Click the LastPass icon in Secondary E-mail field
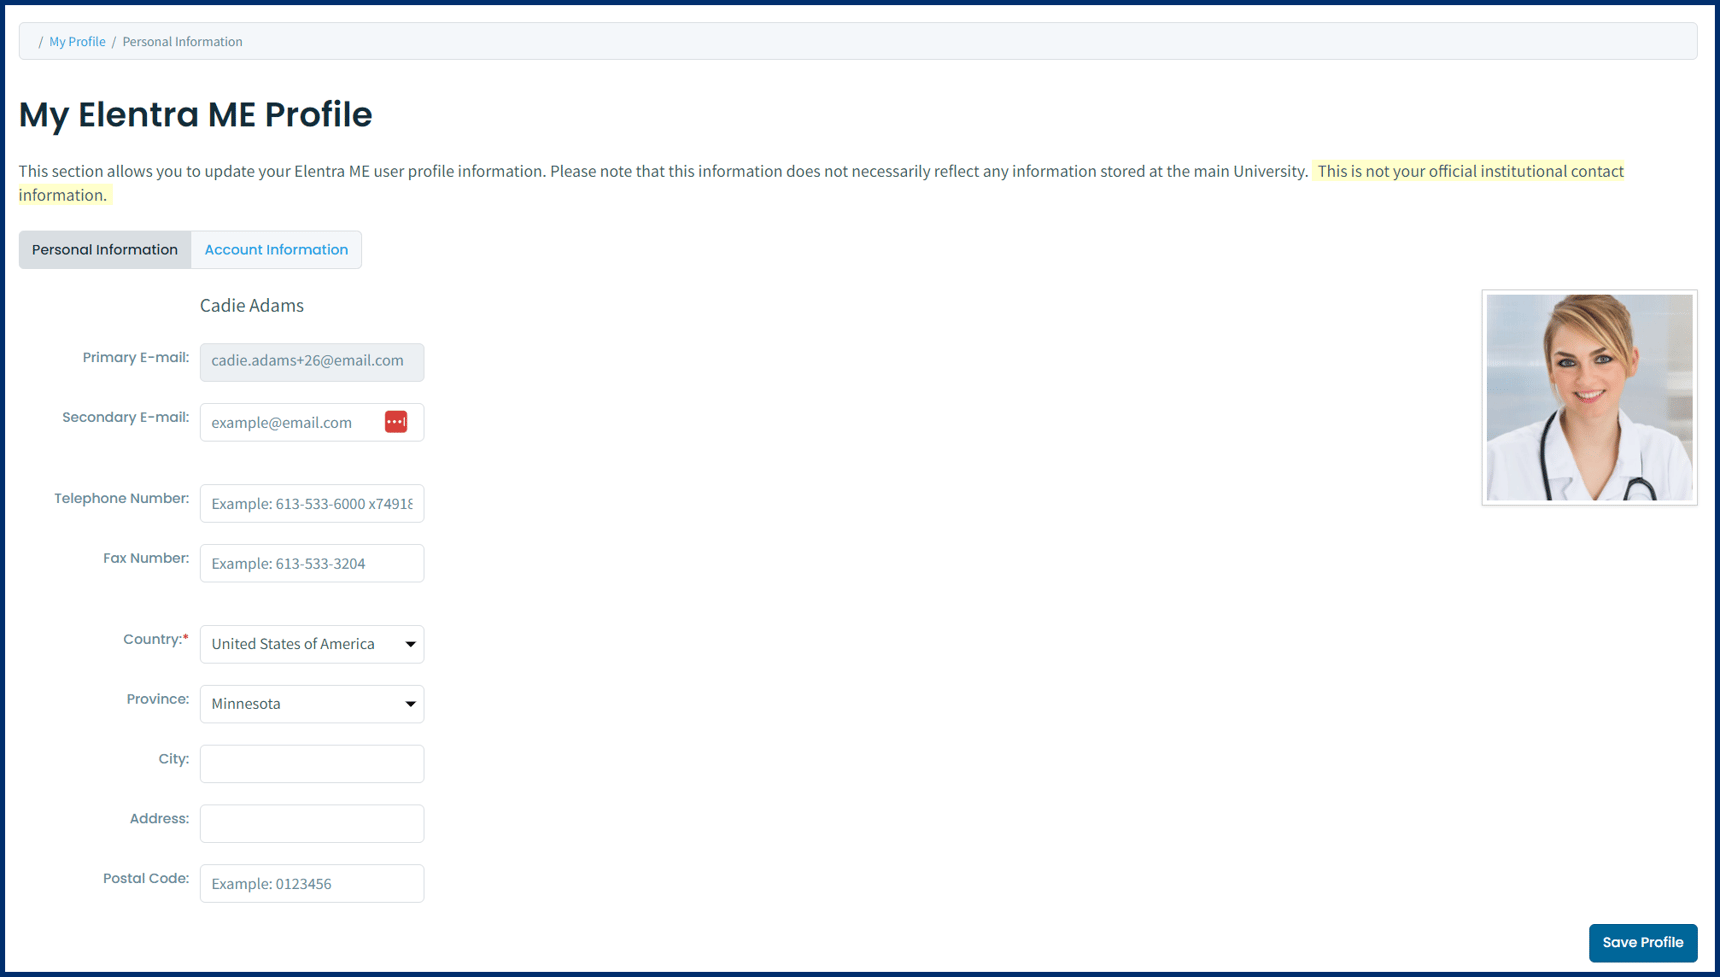 point(396,421)
